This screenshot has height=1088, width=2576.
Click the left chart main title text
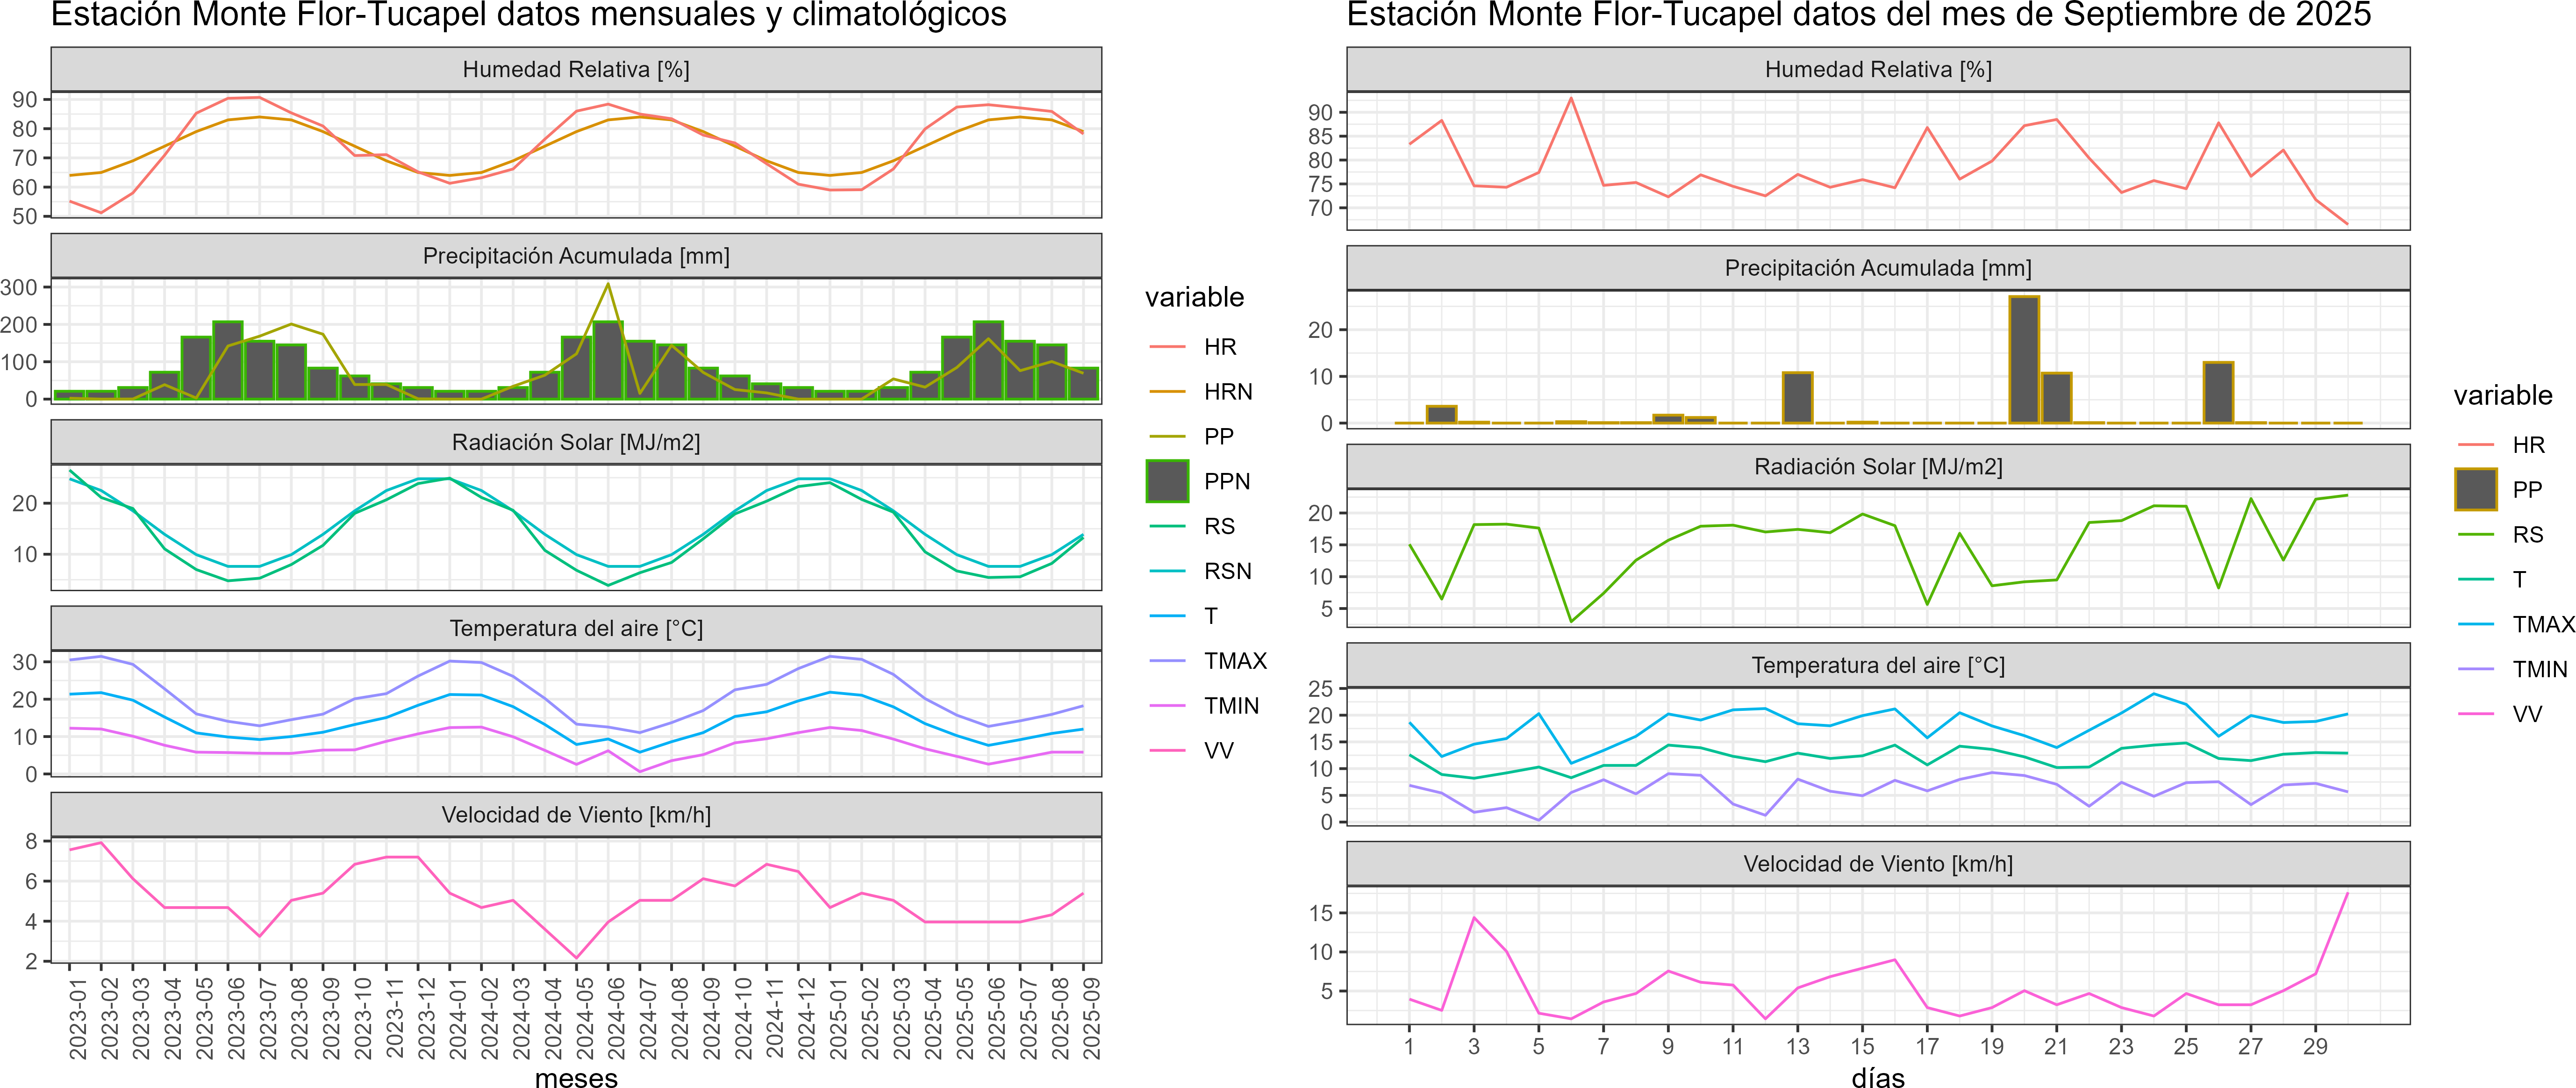528,15
